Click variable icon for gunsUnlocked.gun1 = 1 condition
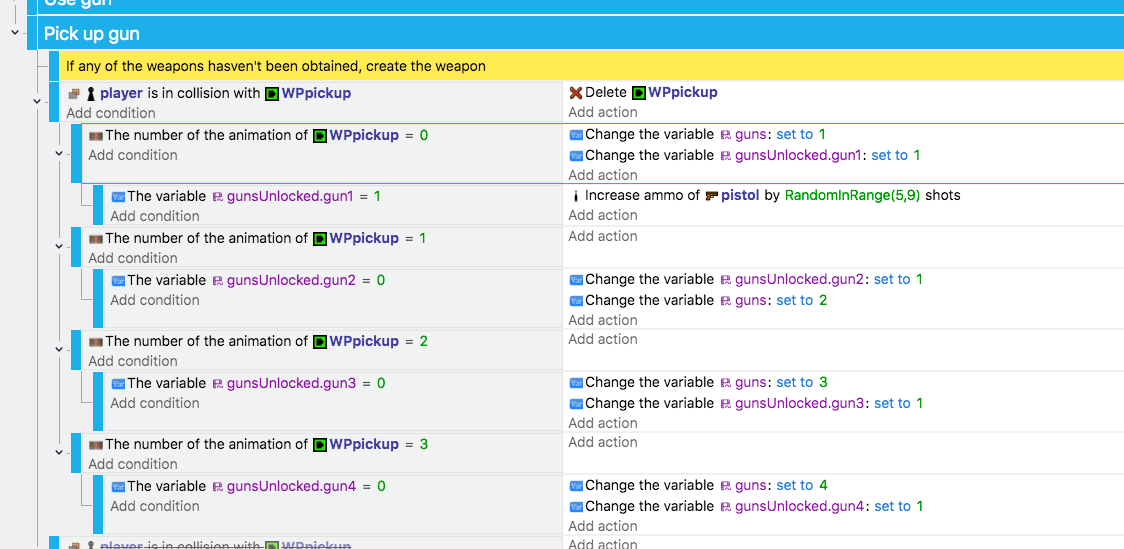The image size is (1124, 549). pos(118,196)
